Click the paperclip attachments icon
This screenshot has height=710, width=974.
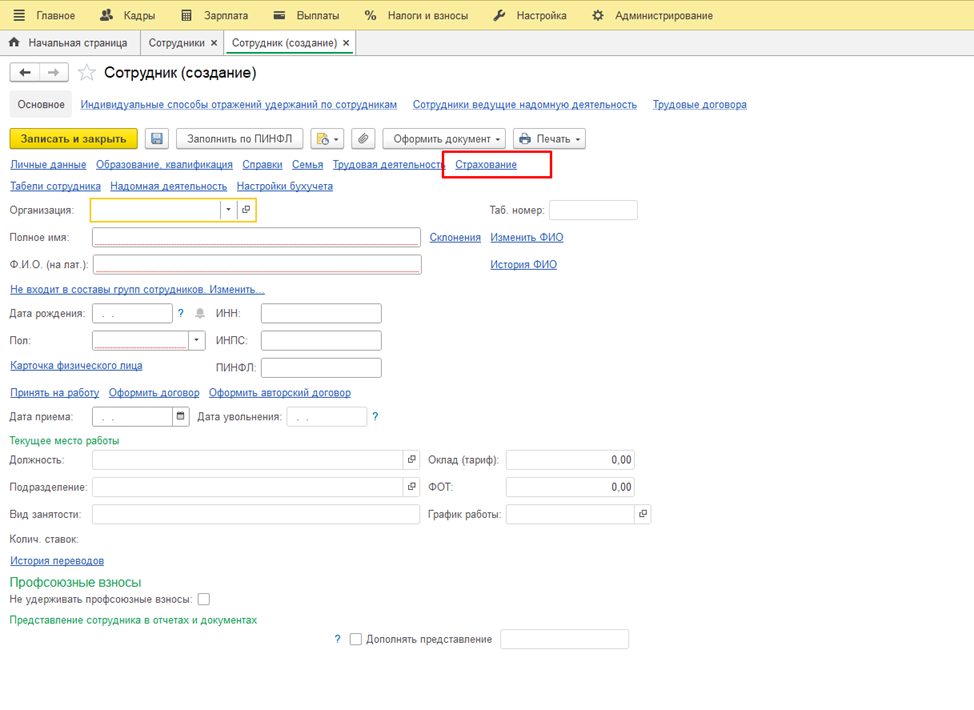coord(363,139)
